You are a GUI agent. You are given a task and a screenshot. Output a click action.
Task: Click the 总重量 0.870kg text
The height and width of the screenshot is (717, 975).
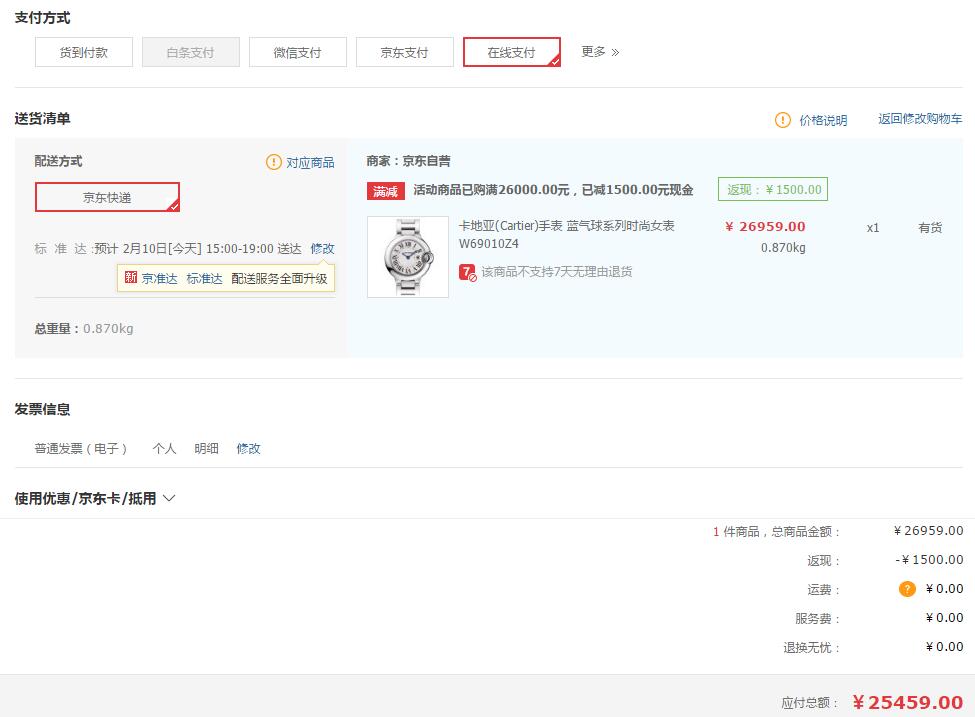[x=84, y=328]
